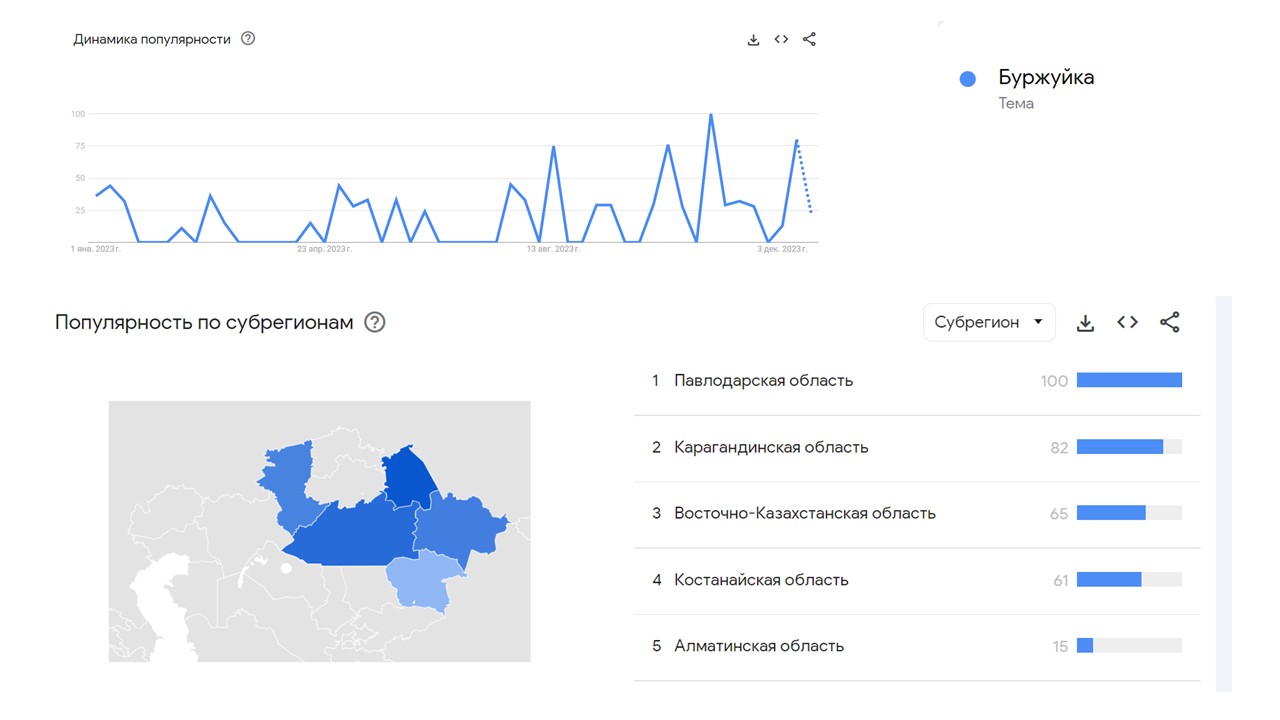Click Костанайская область entry
Screen dimensions: 1280x720
(x=761, y=580)
